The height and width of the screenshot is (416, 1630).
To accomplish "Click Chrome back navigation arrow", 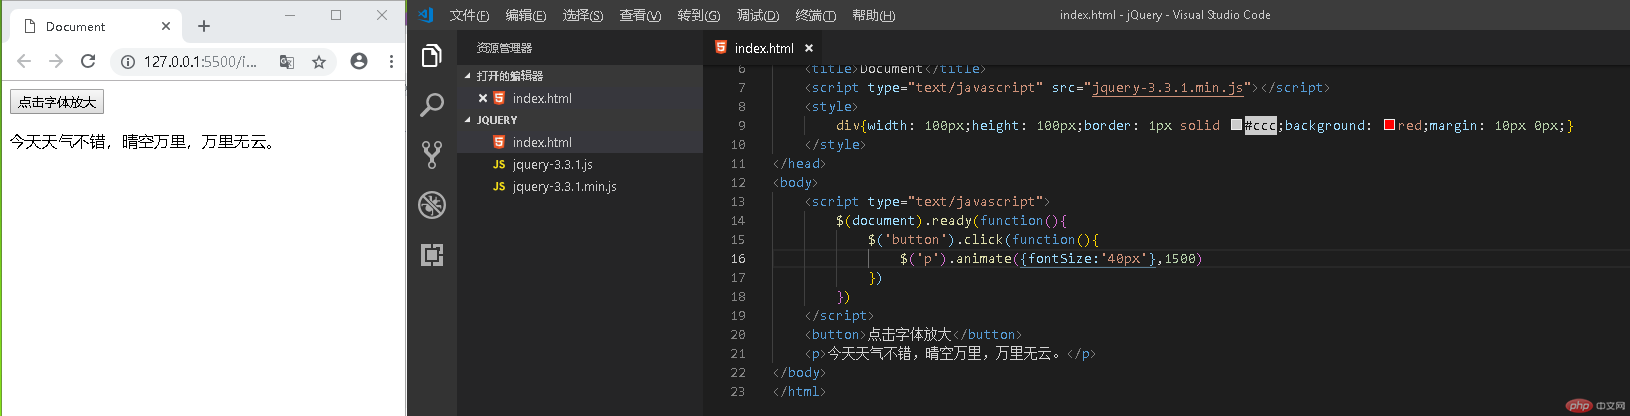I will pyautogui.click(x=24, y=61).
